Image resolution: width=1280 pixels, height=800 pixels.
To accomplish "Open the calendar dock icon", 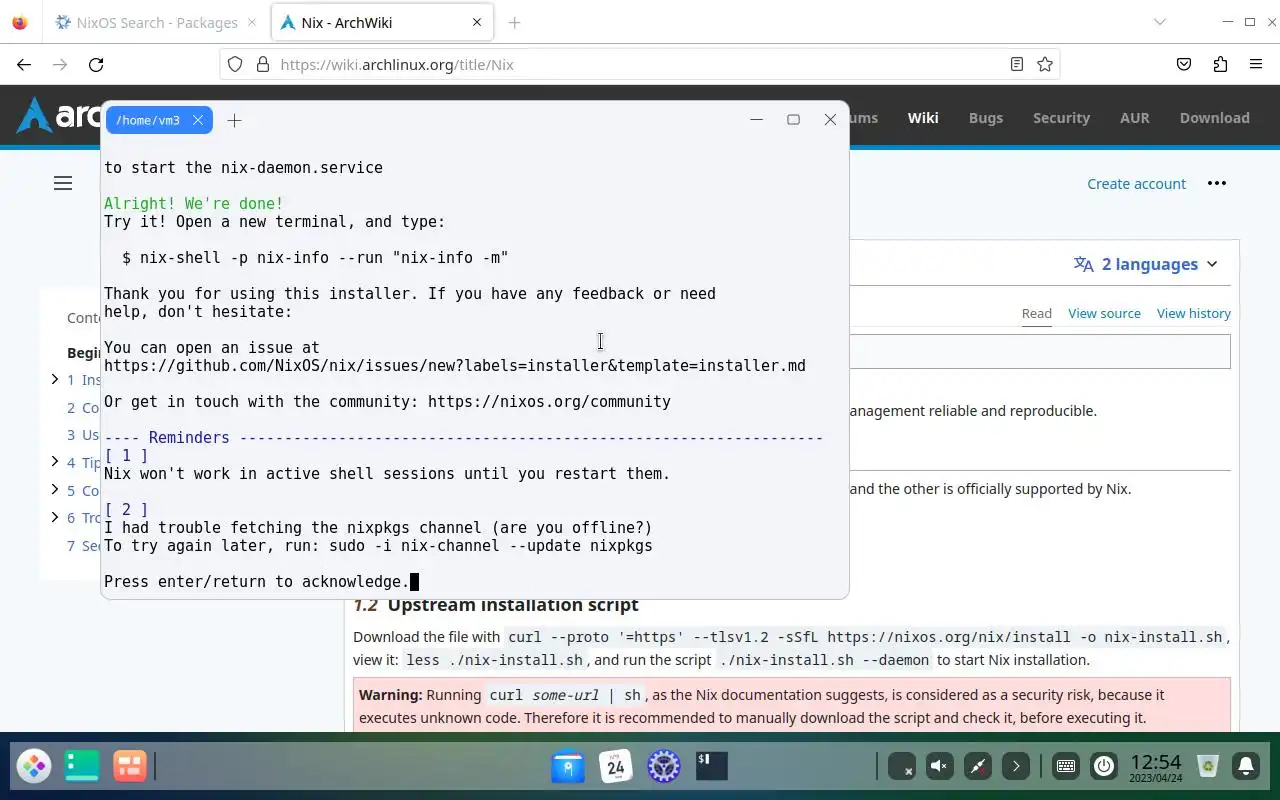I will (616, 766).
